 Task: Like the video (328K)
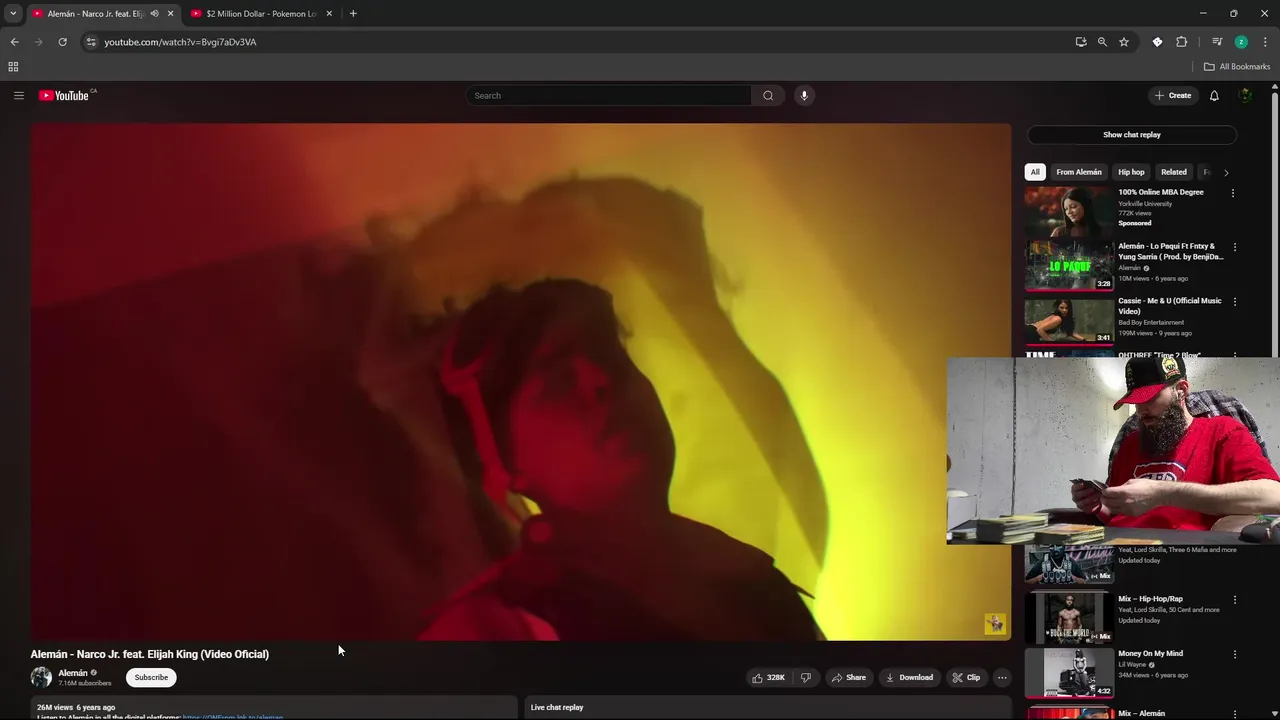click(x=768, y=677)
